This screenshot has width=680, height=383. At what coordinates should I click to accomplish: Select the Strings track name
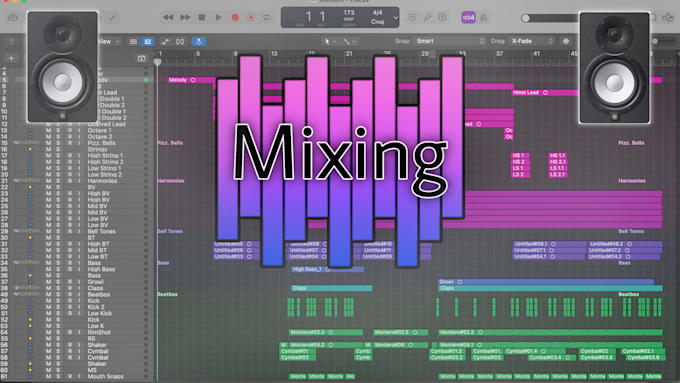pyautogui.click(x=98, y=149)
